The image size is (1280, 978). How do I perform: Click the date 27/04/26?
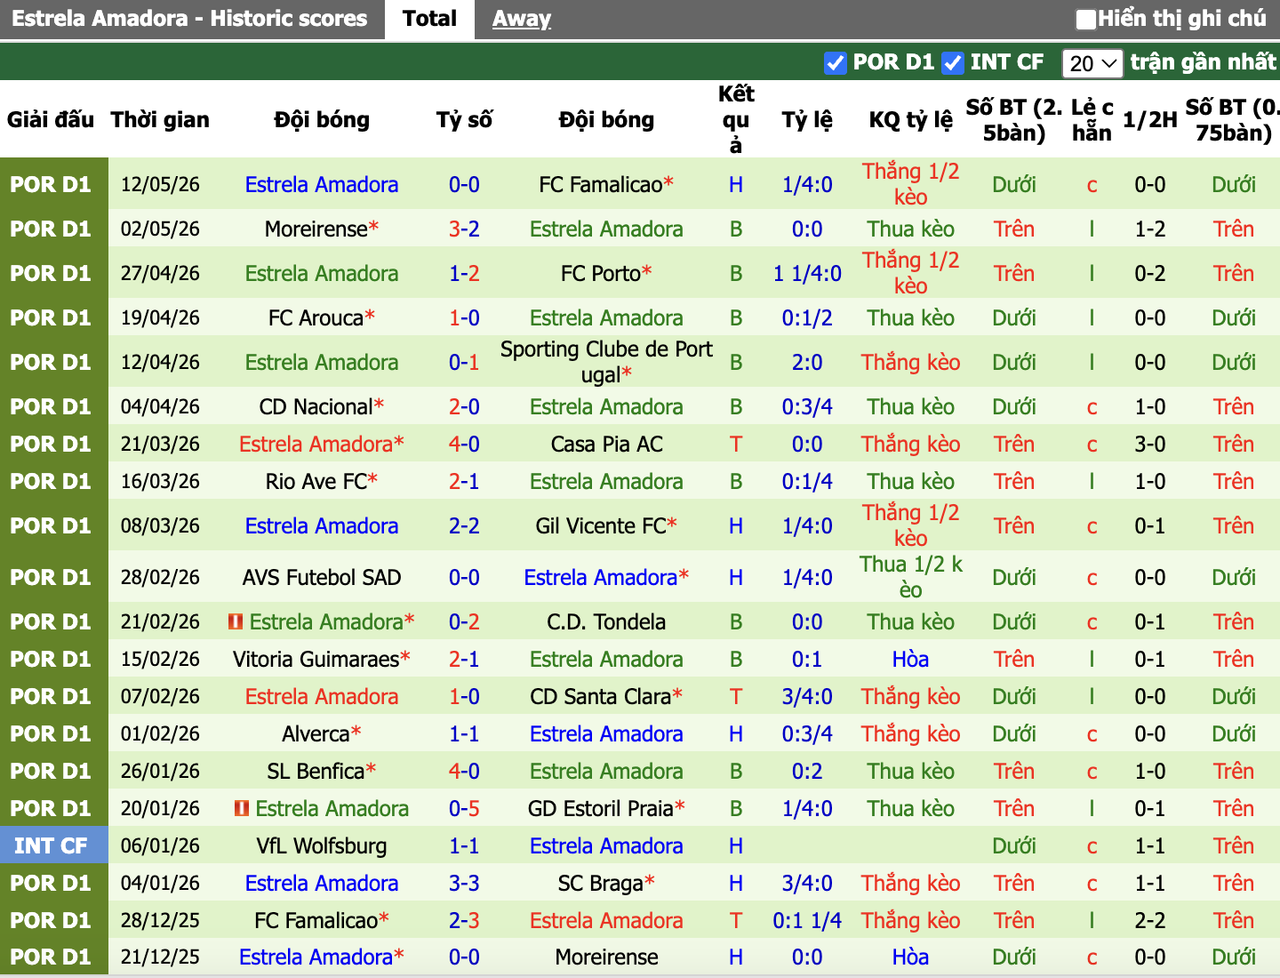pyautogui.click(x=160, y=273)
